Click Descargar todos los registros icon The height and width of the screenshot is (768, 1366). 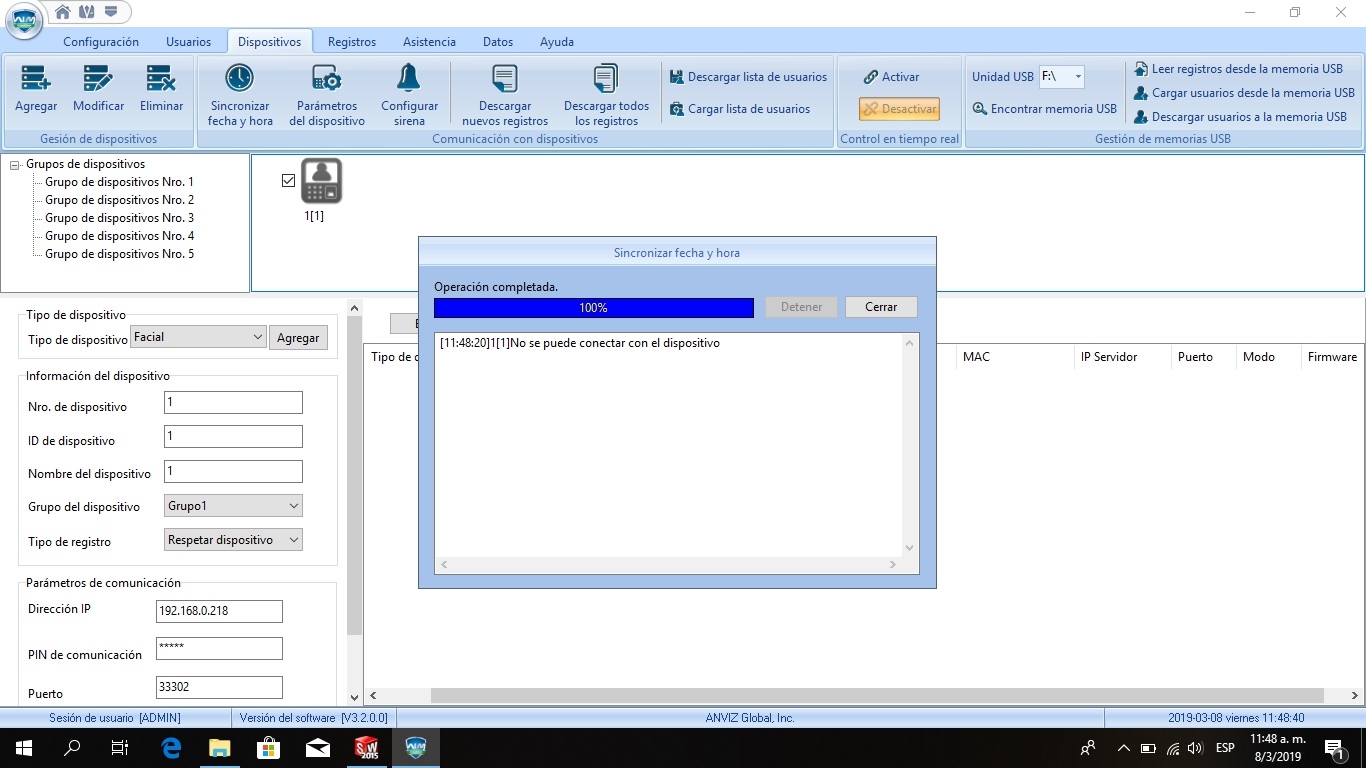606,78
